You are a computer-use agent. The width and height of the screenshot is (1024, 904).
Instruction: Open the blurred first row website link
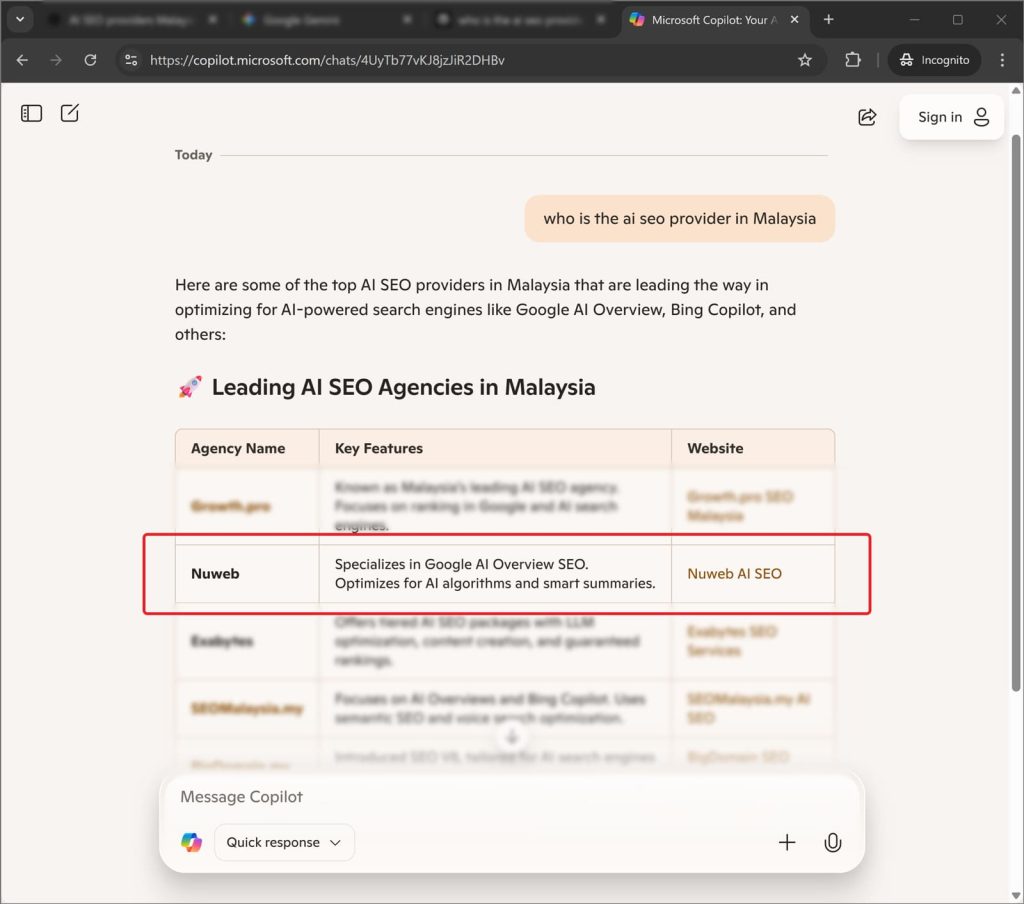coord(739,506)
